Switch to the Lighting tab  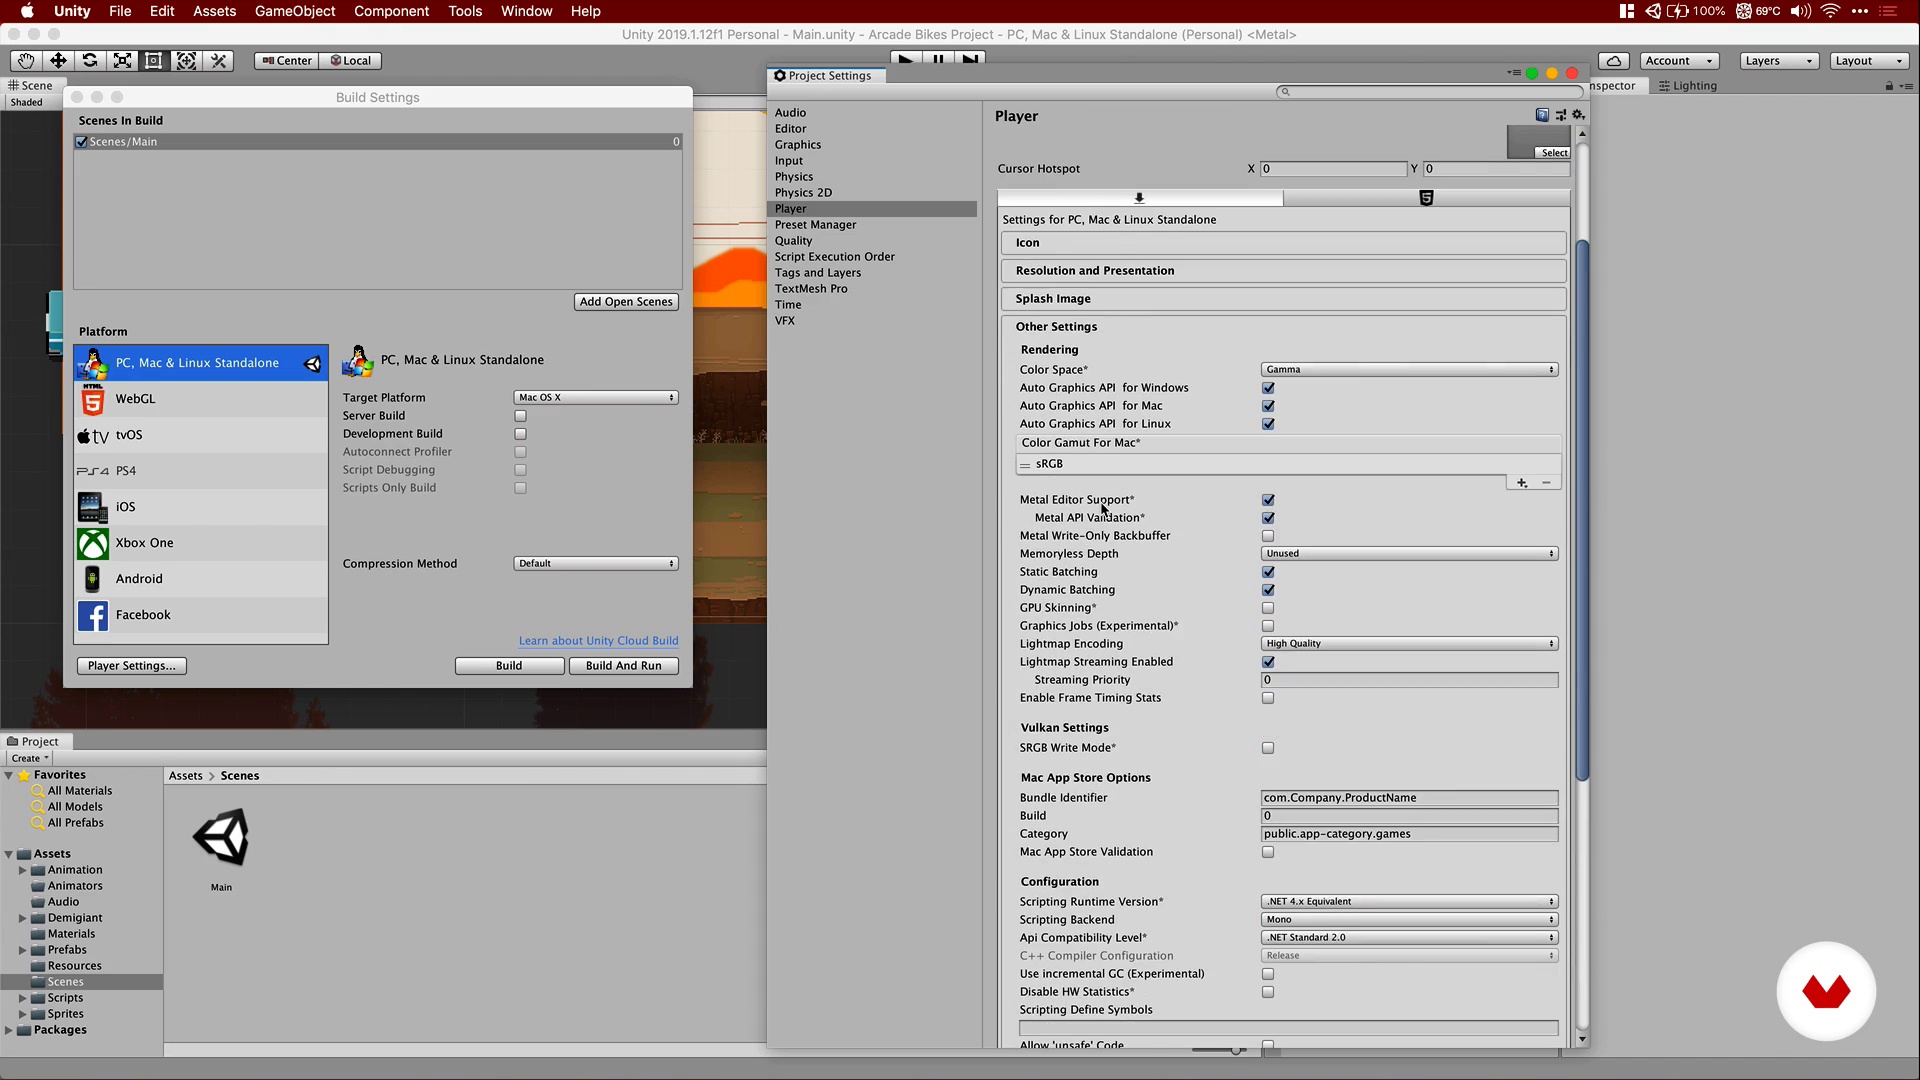tap(1688, 86)
